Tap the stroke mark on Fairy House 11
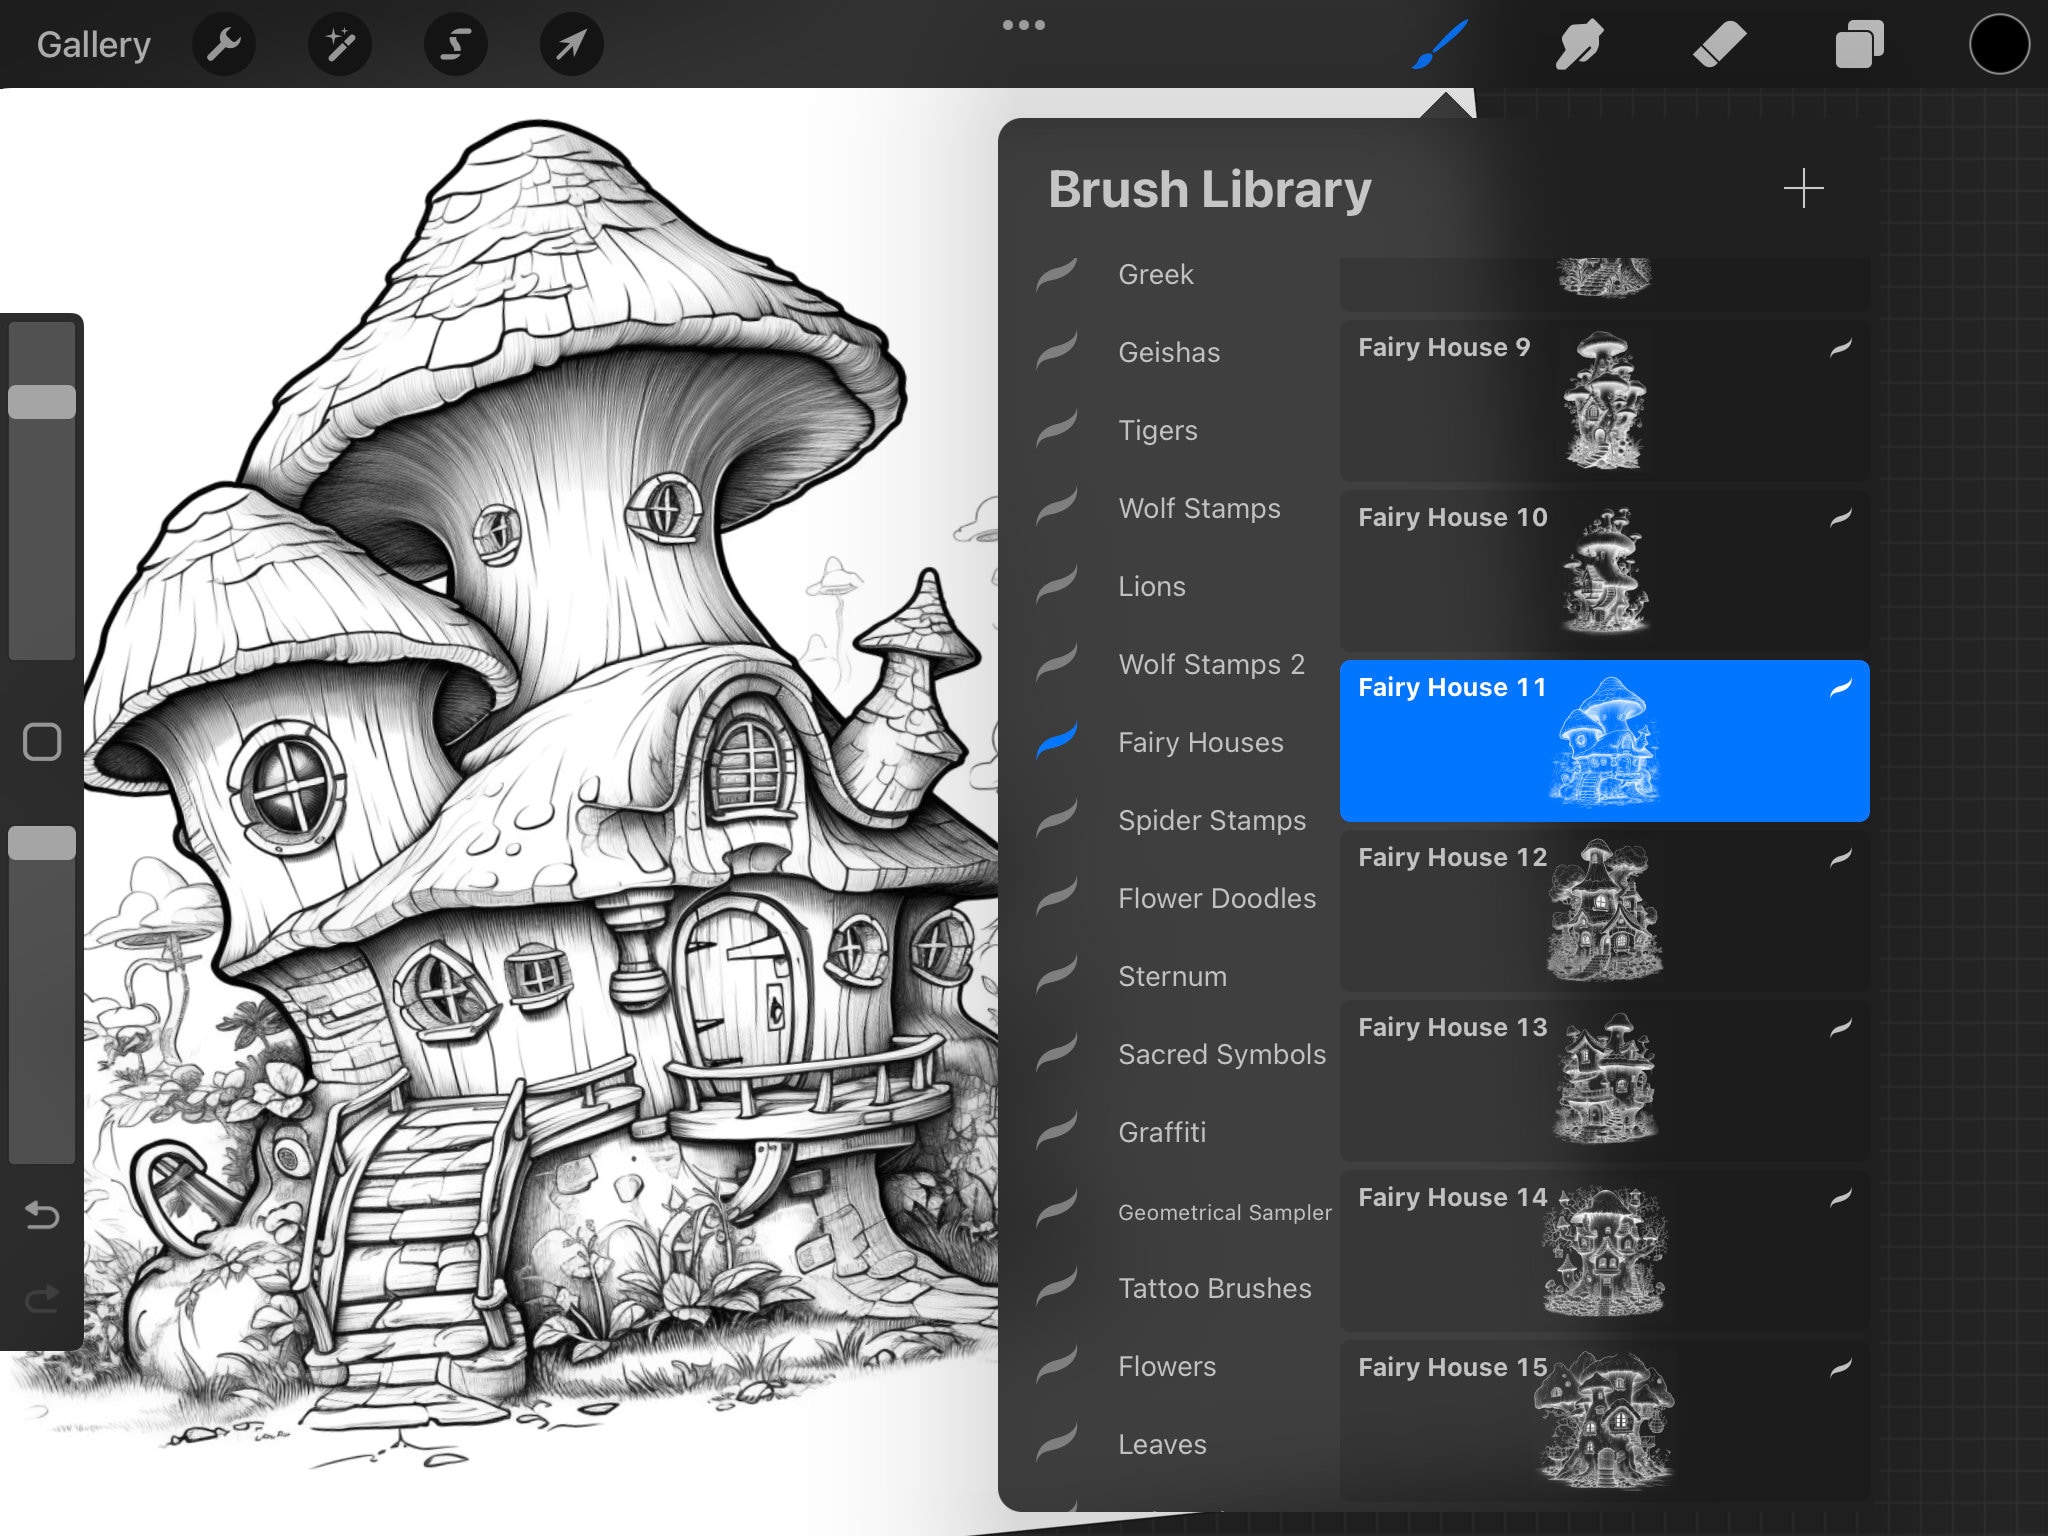Image resolution: width=2048 pixels, height=1536 pixels. pyautogui.click(x=1841, y=688)
